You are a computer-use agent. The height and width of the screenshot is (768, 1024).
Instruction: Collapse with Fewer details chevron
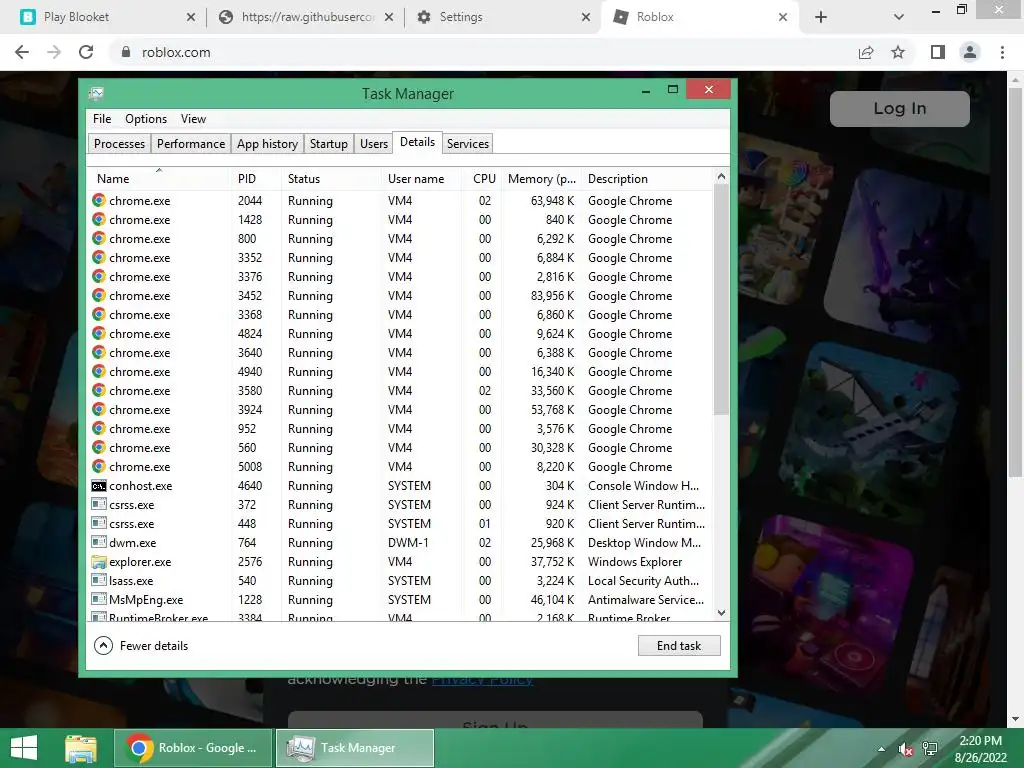coord(103,646)
